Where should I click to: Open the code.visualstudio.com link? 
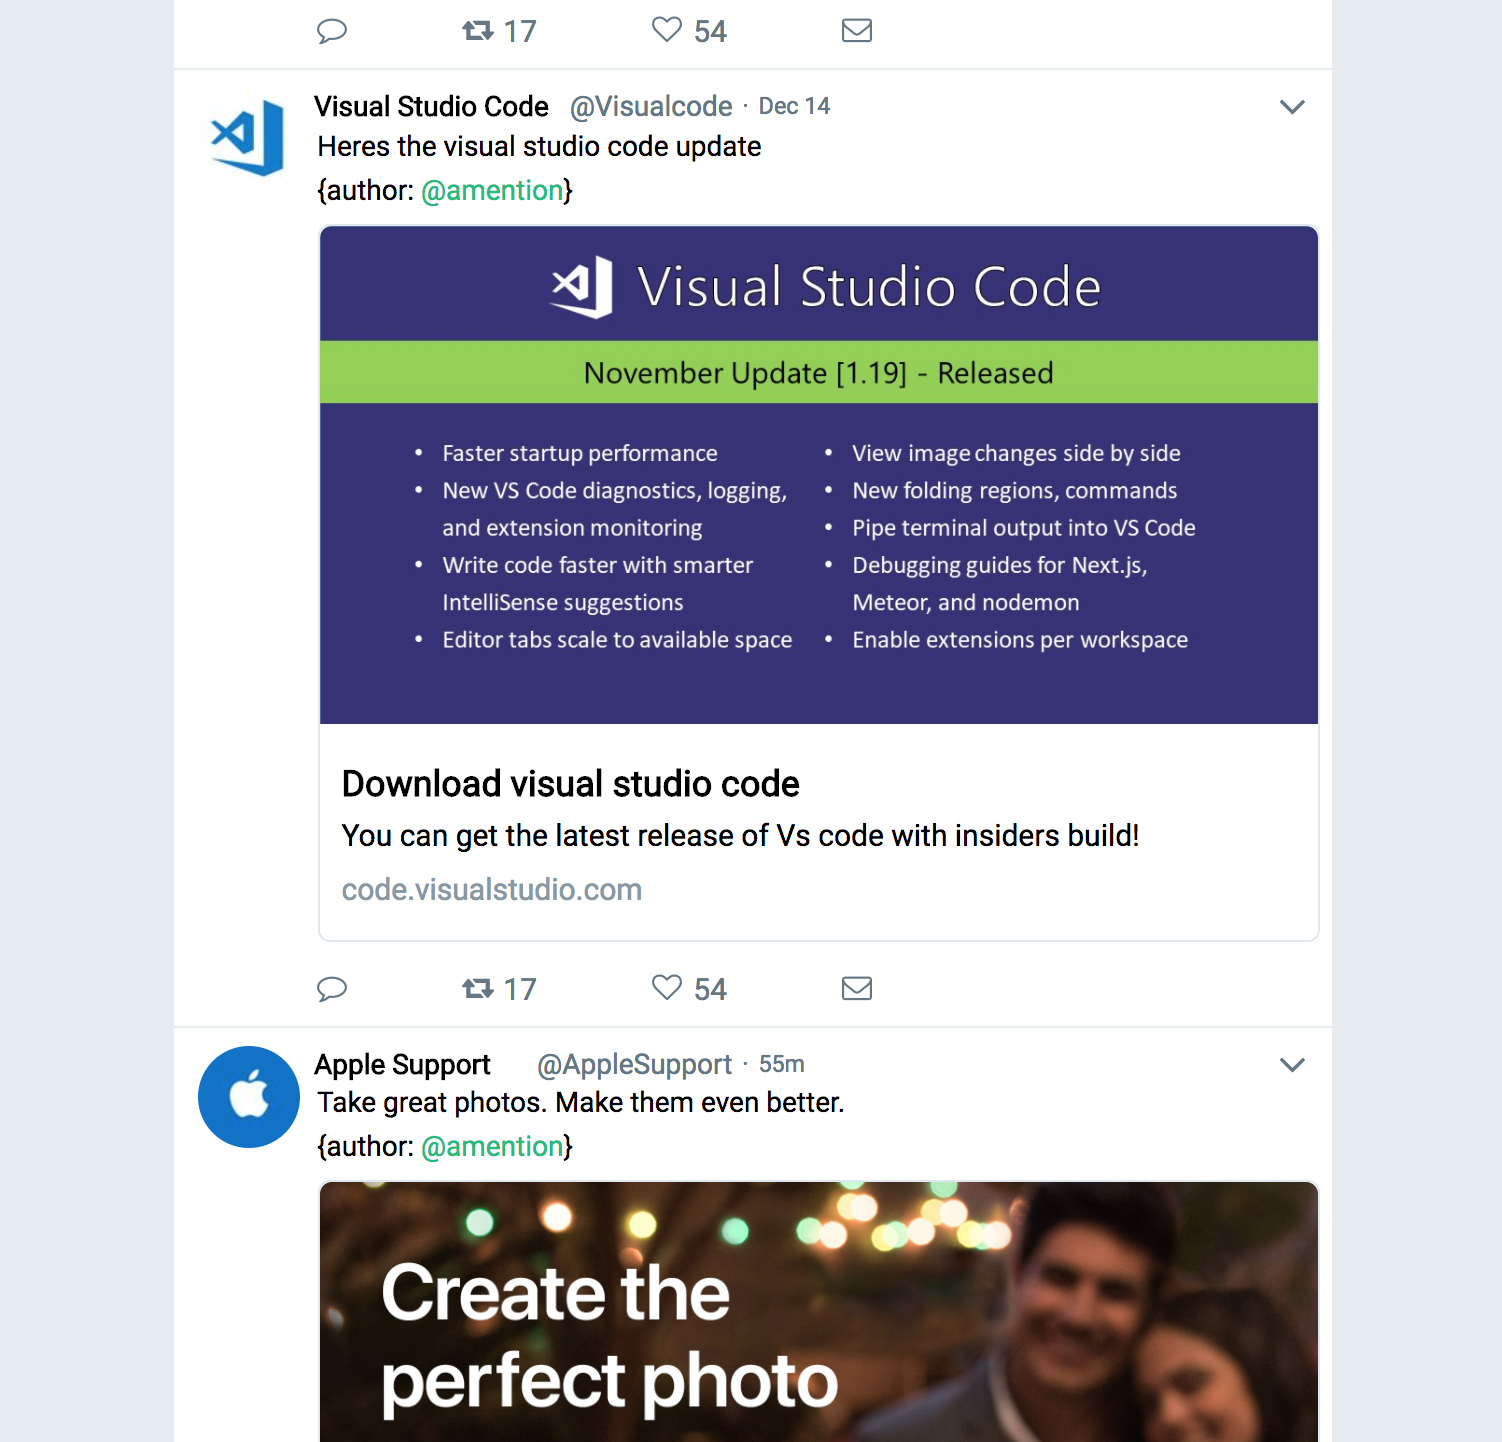pos(492,890)
